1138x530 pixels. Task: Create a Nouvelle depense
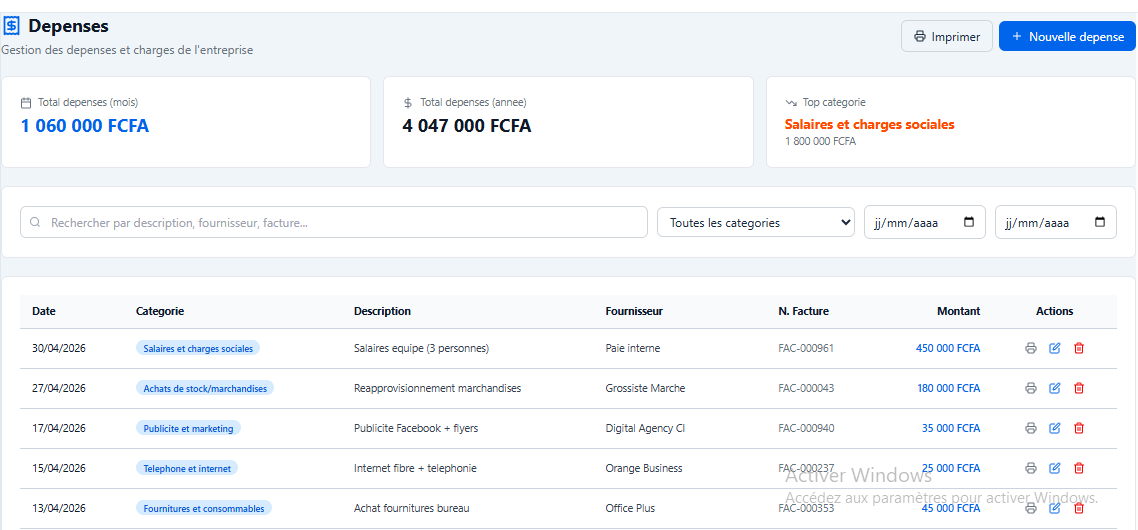tap(1068, 36)
